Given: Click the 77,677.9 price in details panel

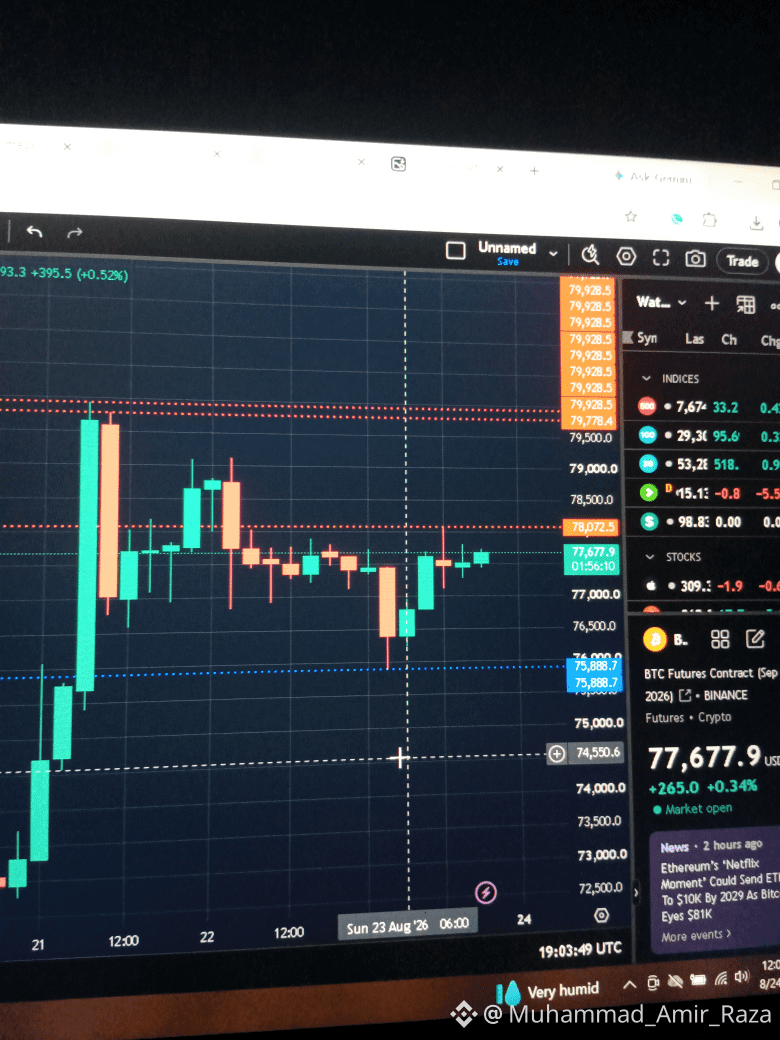Looking at the screenshot, I should tap(704, 757).
